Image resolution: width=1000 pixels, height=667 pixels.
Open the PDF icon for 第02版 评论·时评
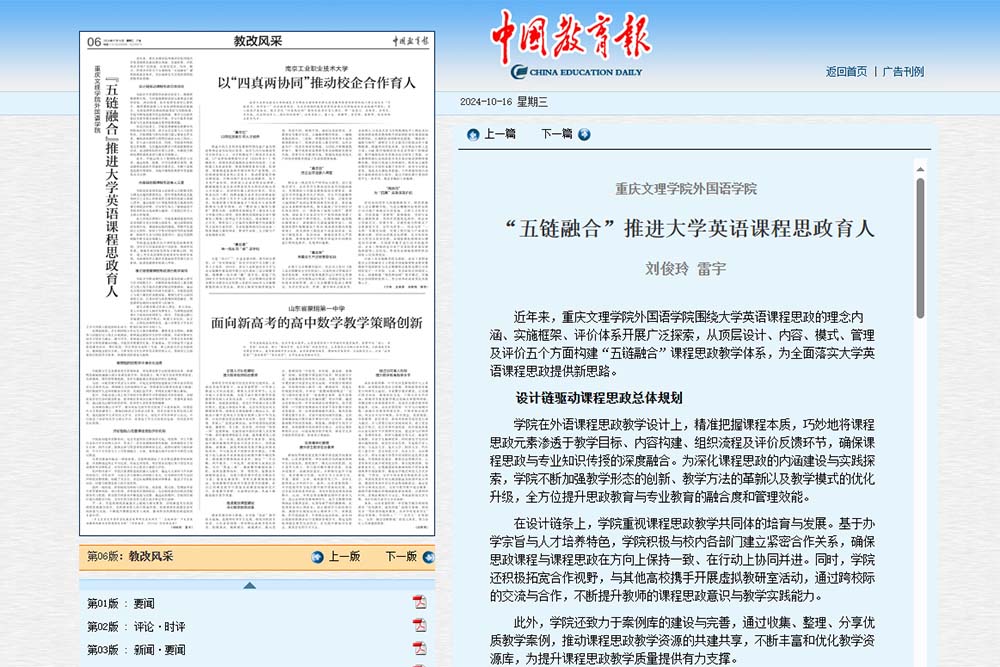point(420,626)
